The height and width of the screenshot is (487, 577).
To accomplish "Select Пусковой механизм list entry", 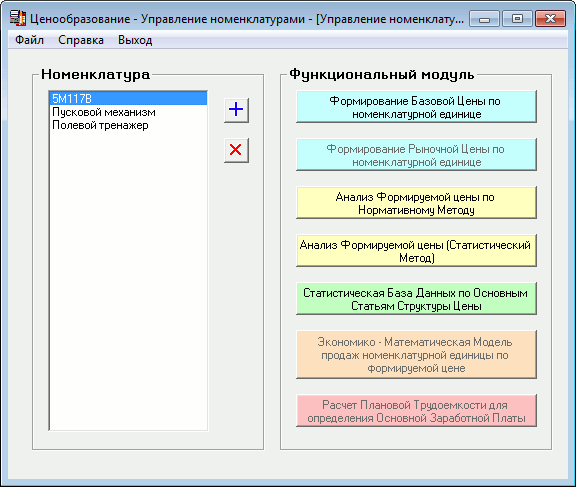I will click(x=128, y=112).
